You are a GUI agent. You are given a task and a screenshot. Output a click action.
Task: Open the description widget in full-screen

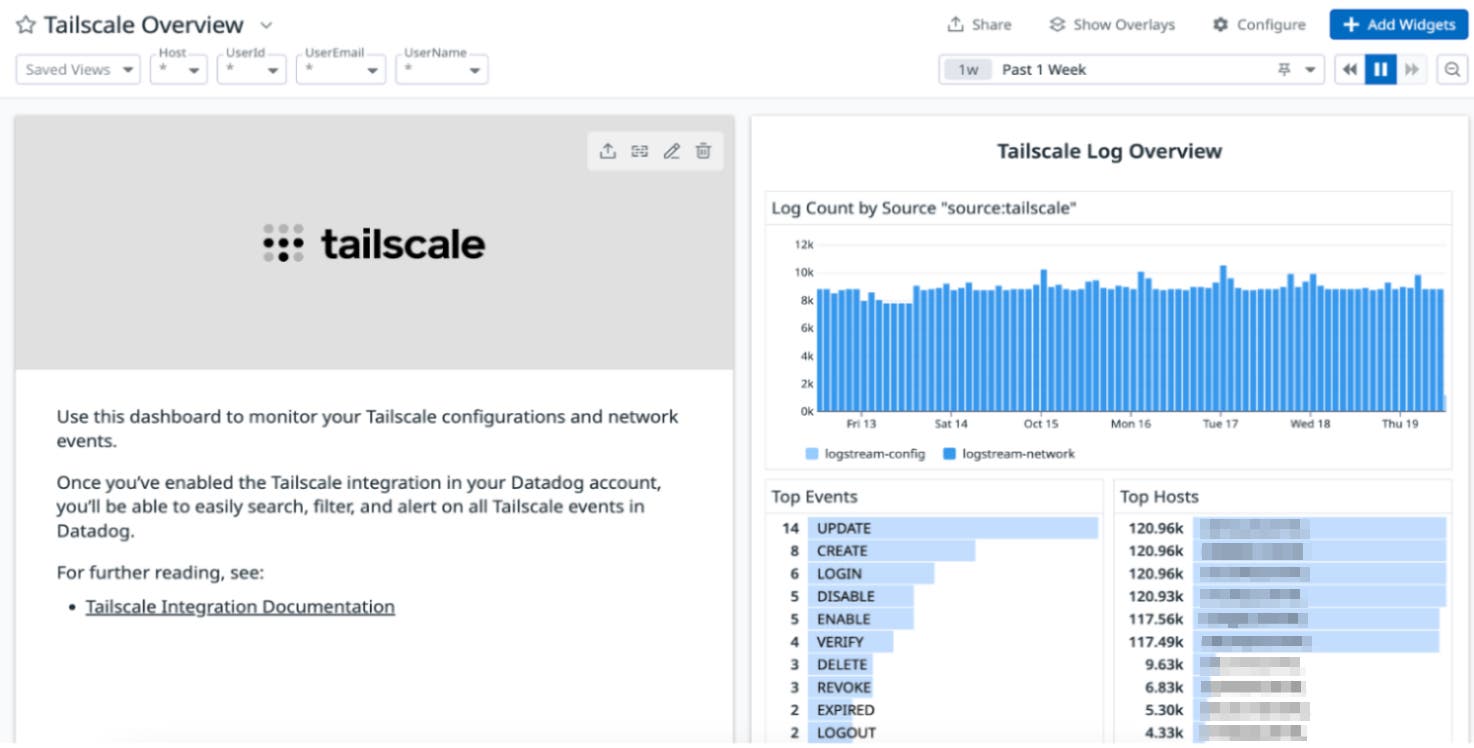(x=640, y=151)
